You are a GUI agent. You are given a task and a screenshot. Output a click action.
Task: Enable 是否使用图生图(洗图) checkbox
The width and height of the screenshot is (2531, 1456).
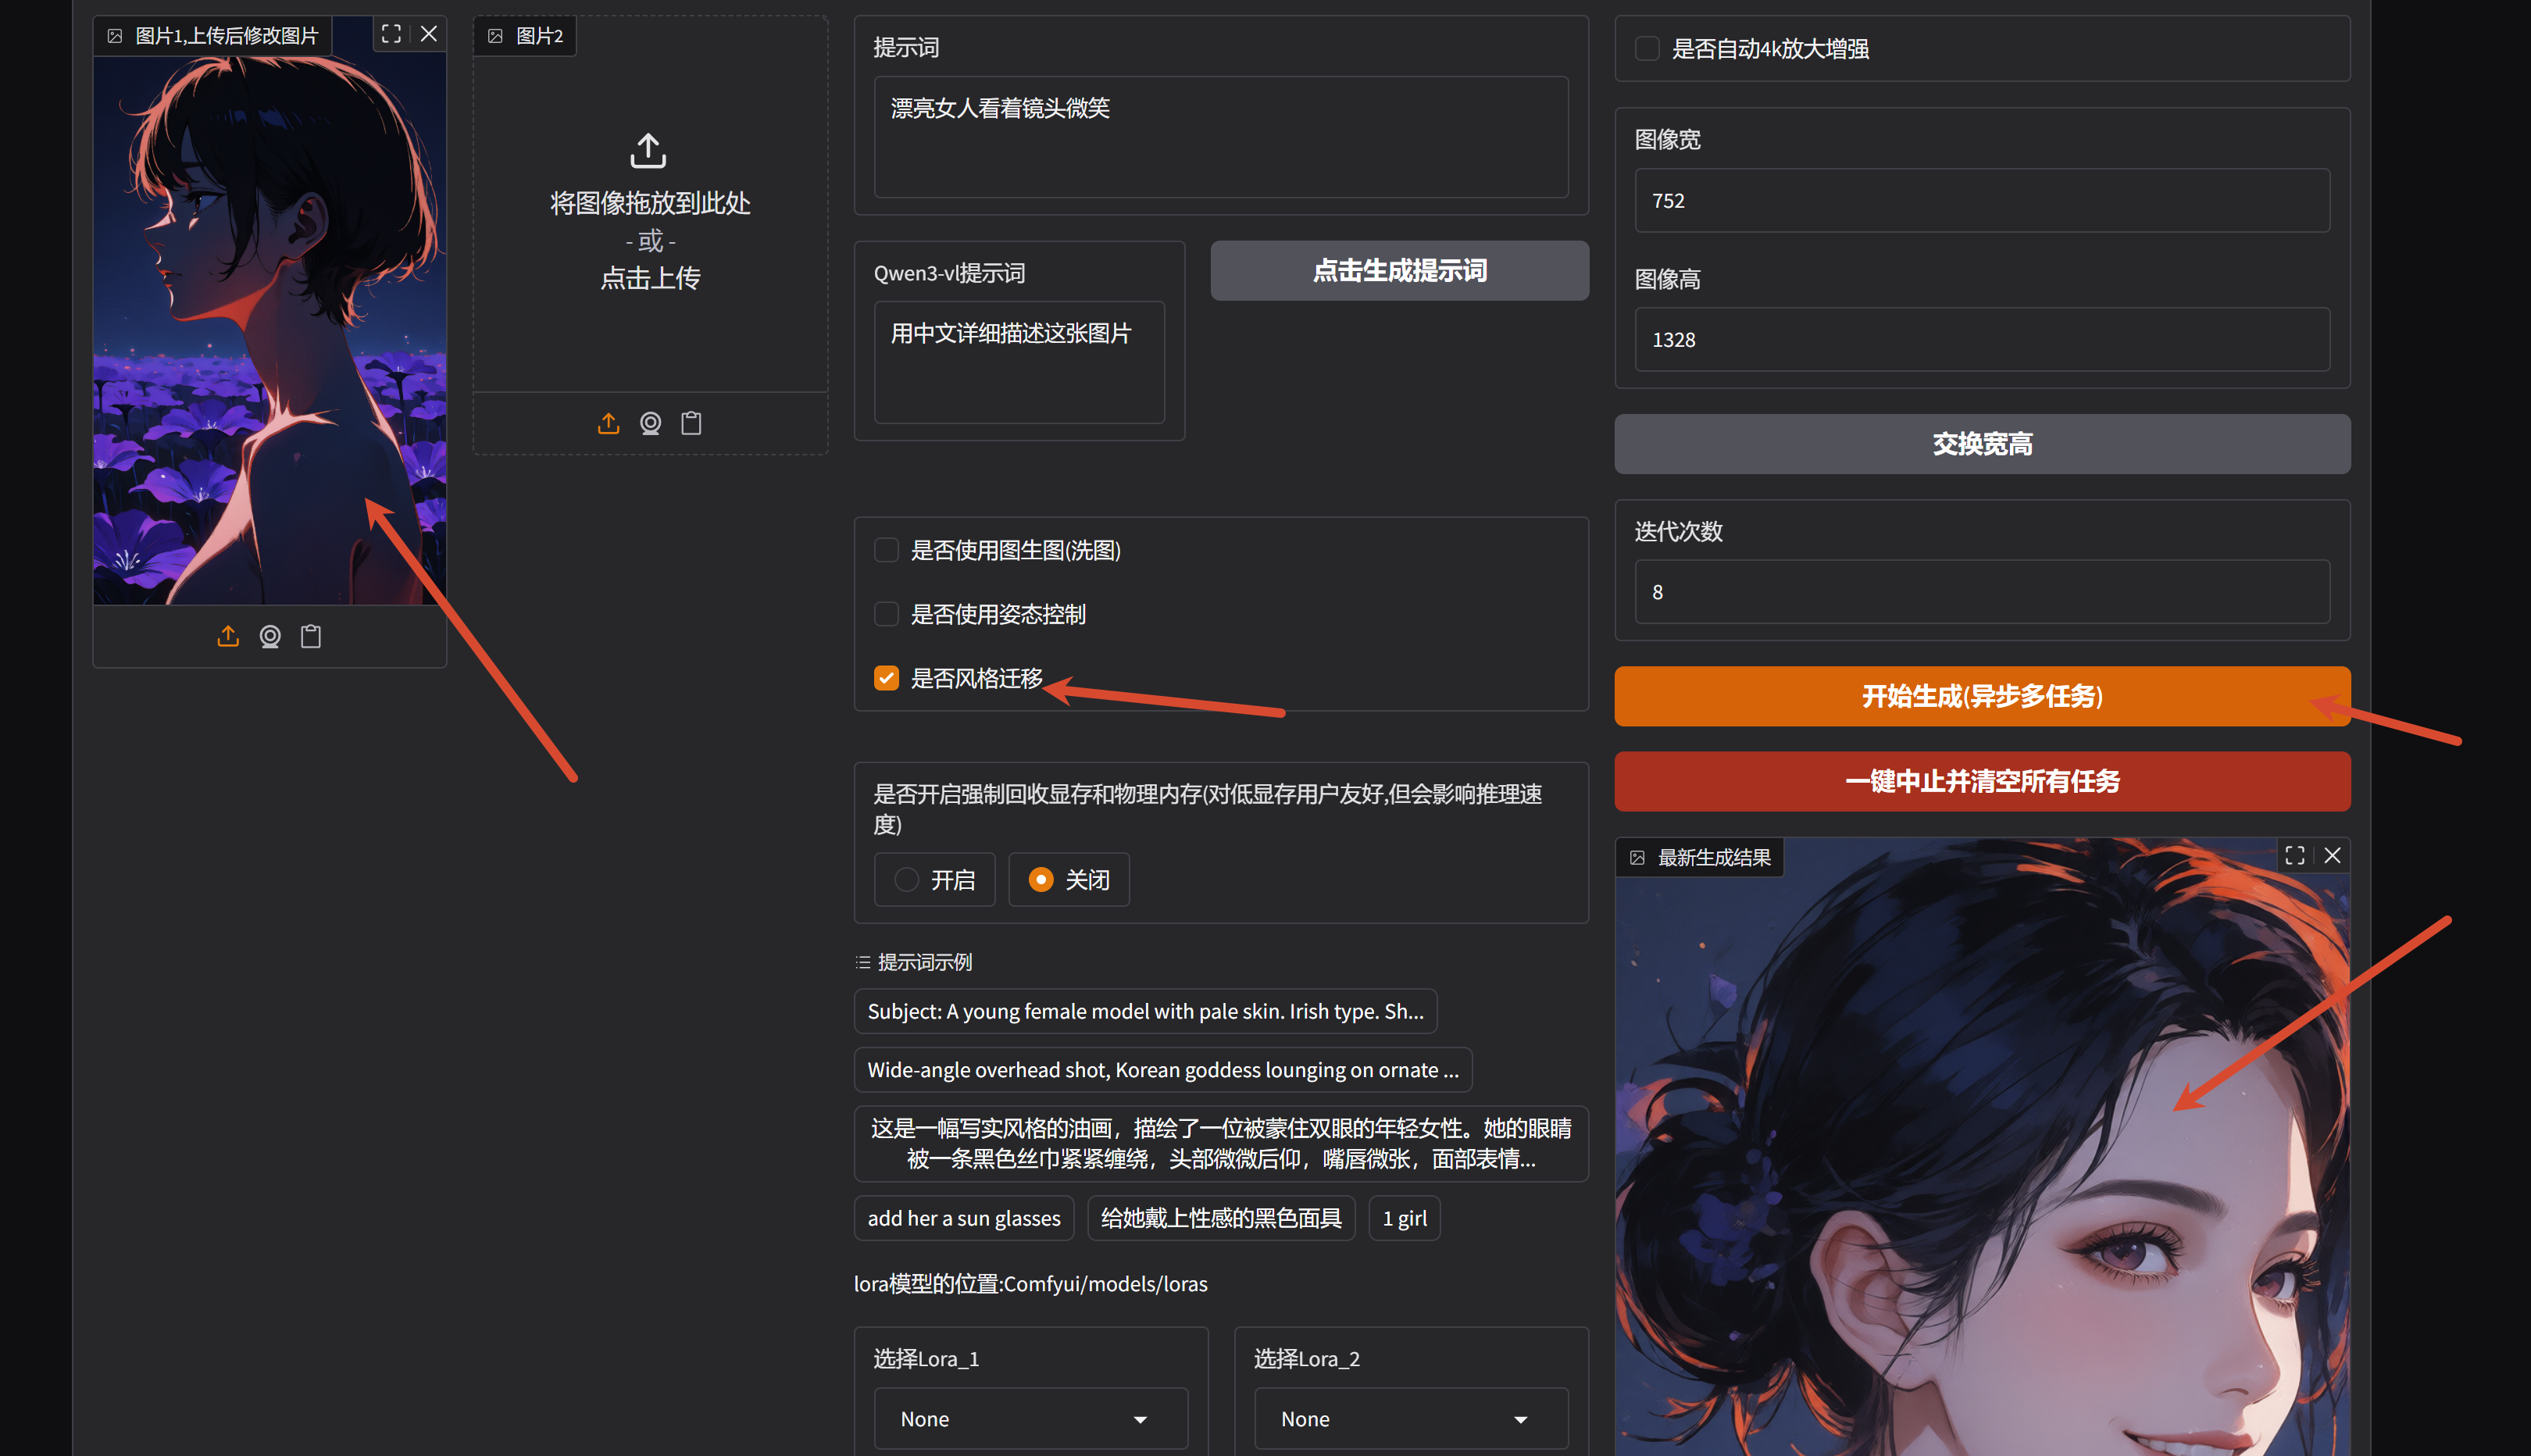pyautogui.click(x=886, y=550)
